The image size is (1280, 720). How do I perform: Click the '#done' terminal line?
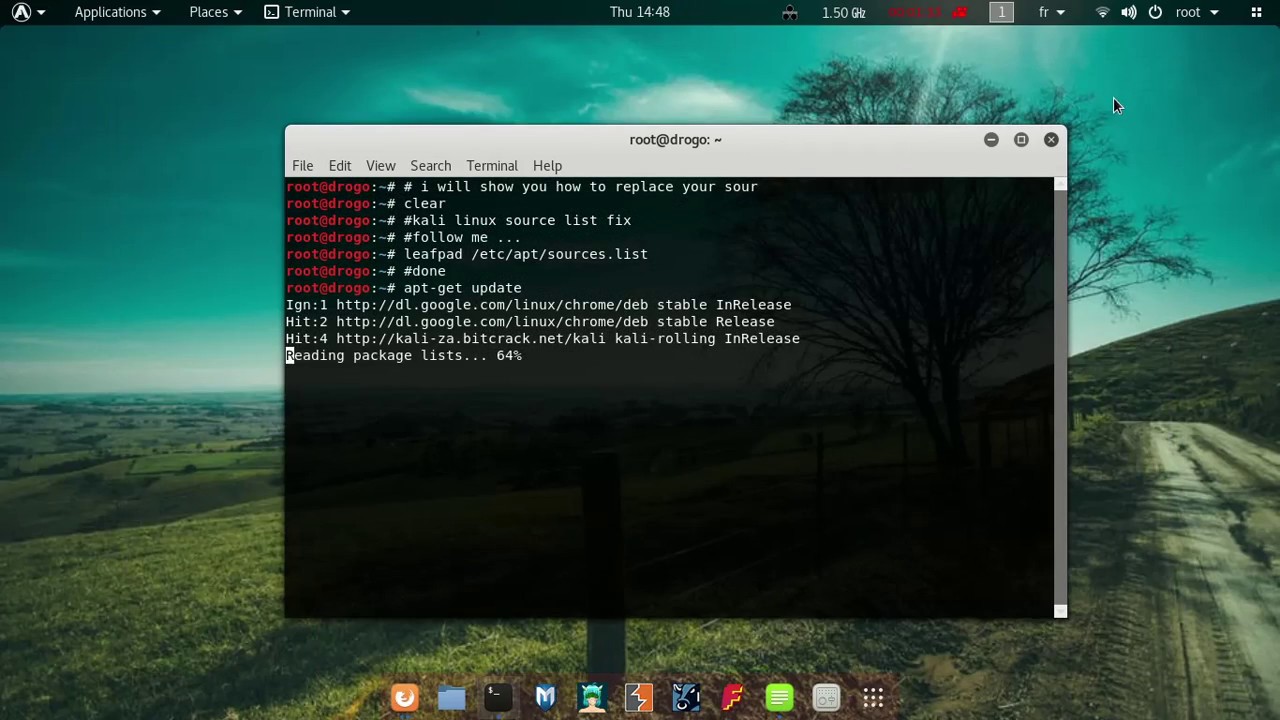coord(366,271)
